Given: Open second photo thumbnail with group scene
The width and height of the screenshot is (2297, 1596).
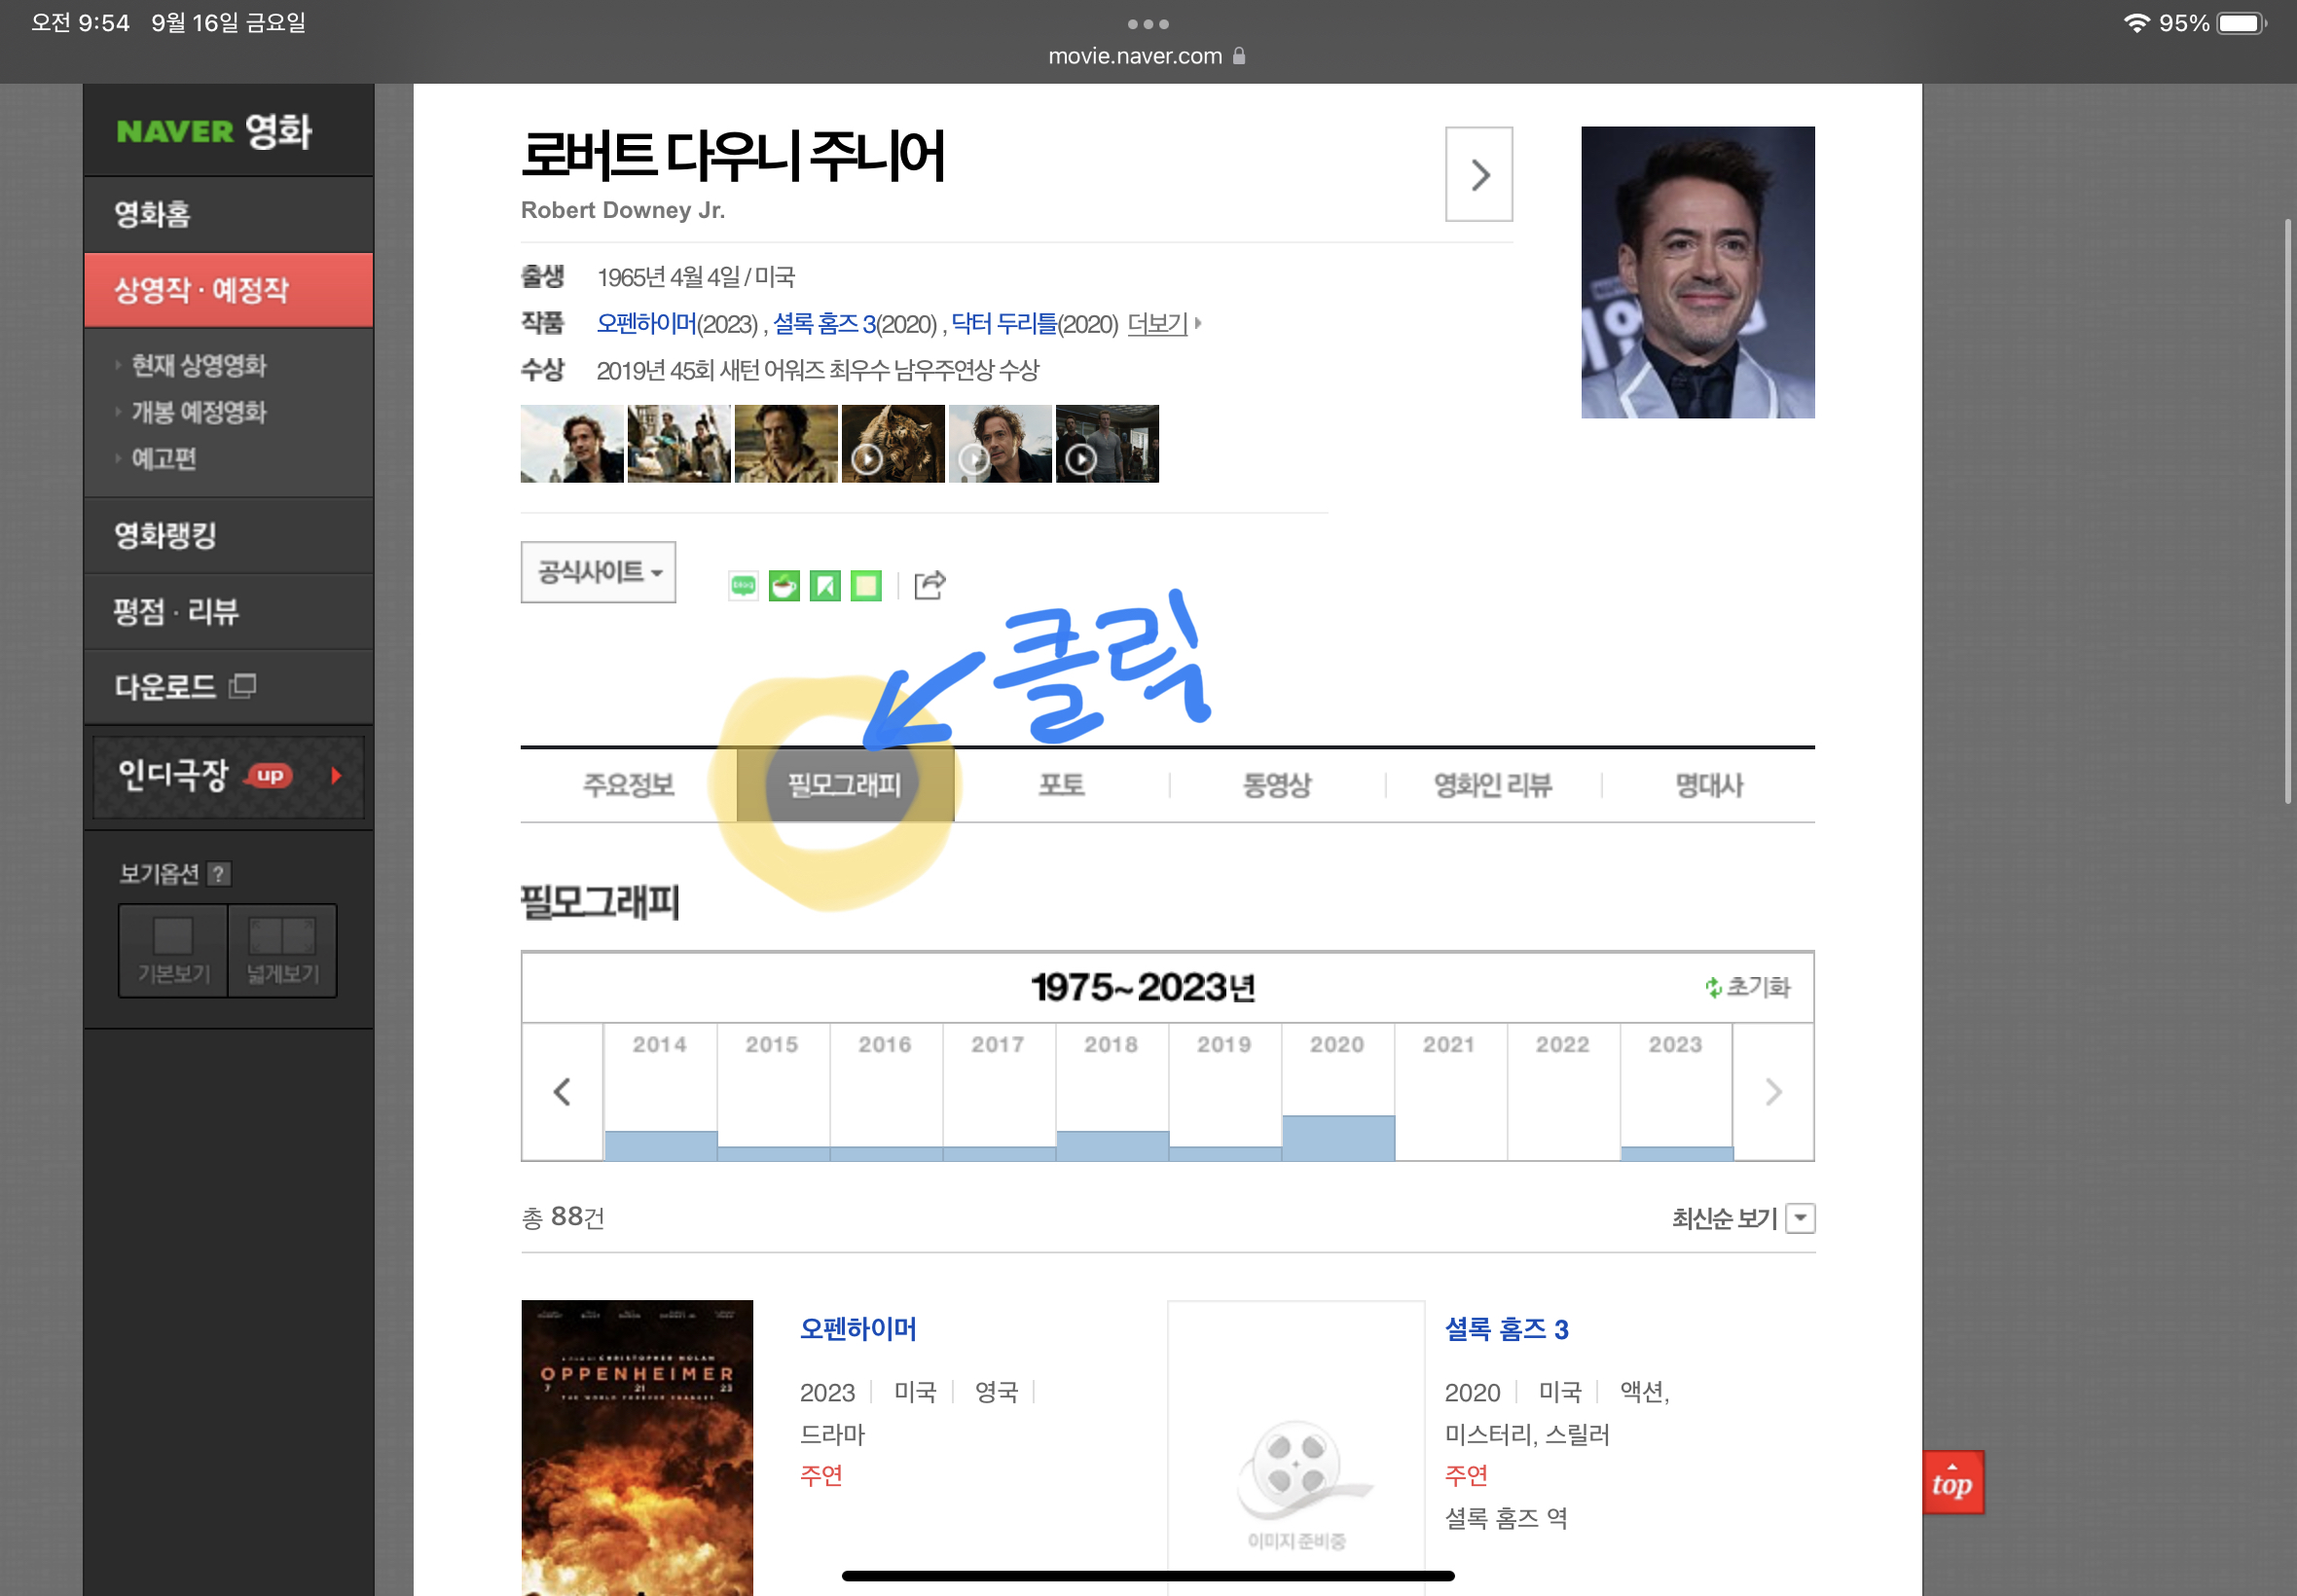Looking at the screenshot, I should point(679,443).
